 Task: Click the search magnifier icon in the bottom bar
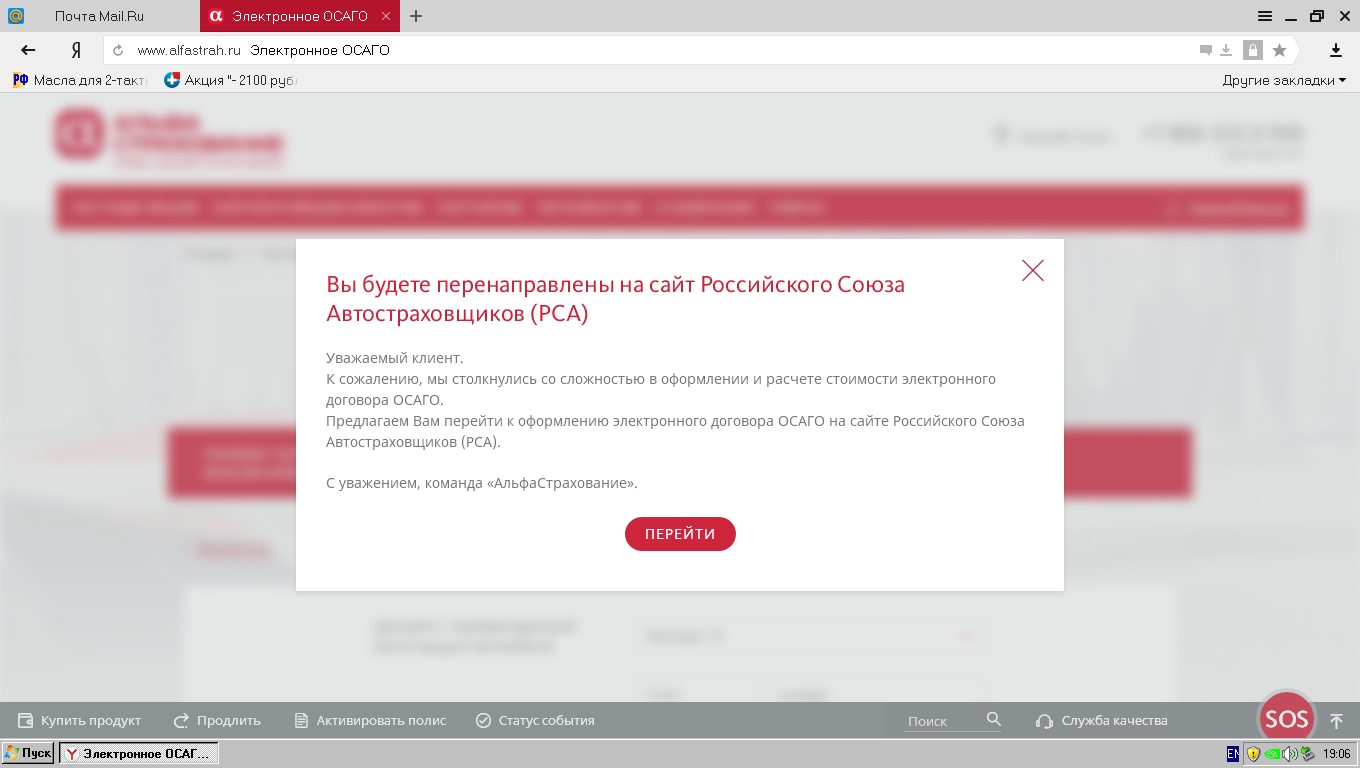click(x=993, y=719)
